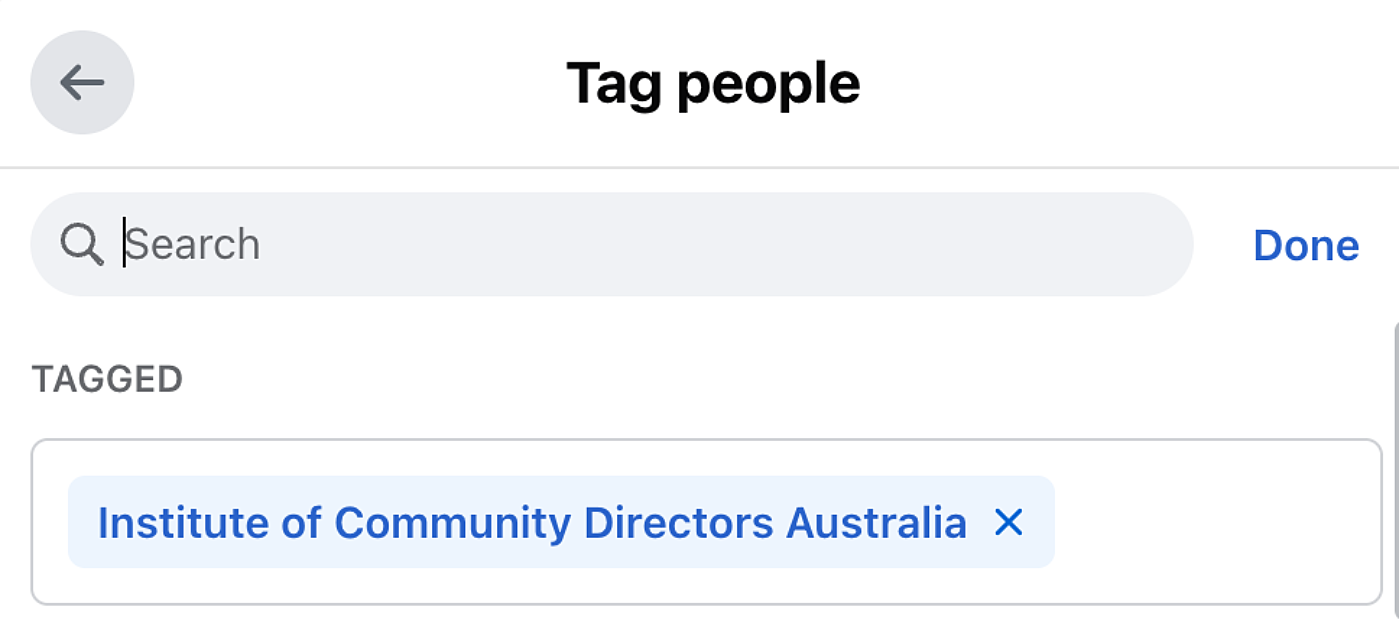
Task: Tap the search glass icon to start searching
Action: tap(84, 243)
